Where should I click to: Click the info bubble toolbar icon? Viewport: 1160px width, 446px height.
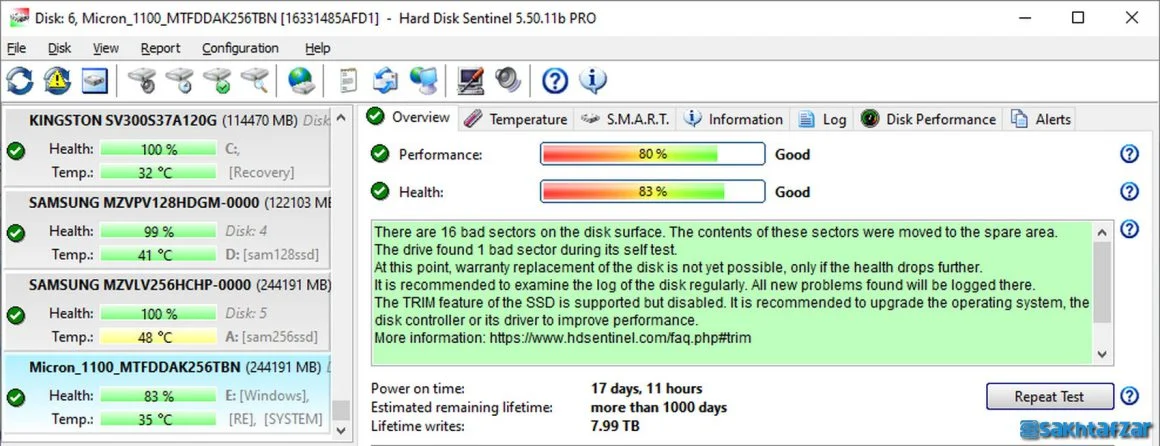point(593,80)
